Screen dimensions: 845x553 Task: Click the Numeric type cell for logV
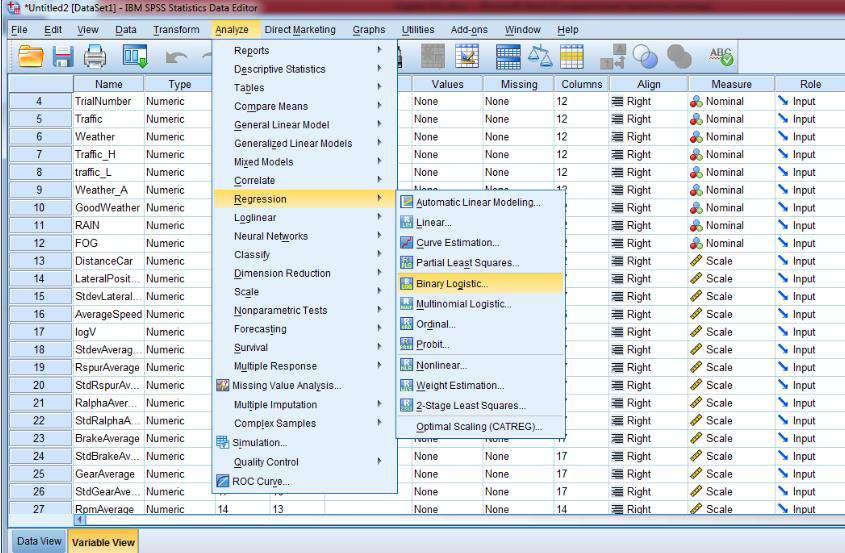pyautogui.click(x=179, y=332)
